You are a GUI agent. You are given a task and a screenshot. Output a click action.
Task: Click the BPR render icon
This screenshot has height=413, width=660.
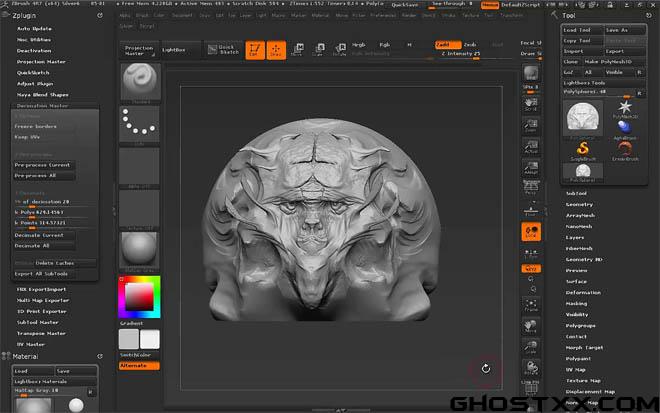click(x=531, y=73)
